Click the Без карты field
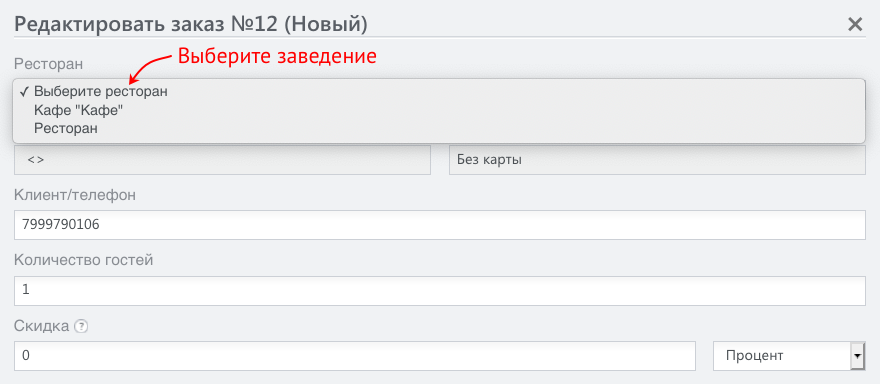 [x=657, y=160]
